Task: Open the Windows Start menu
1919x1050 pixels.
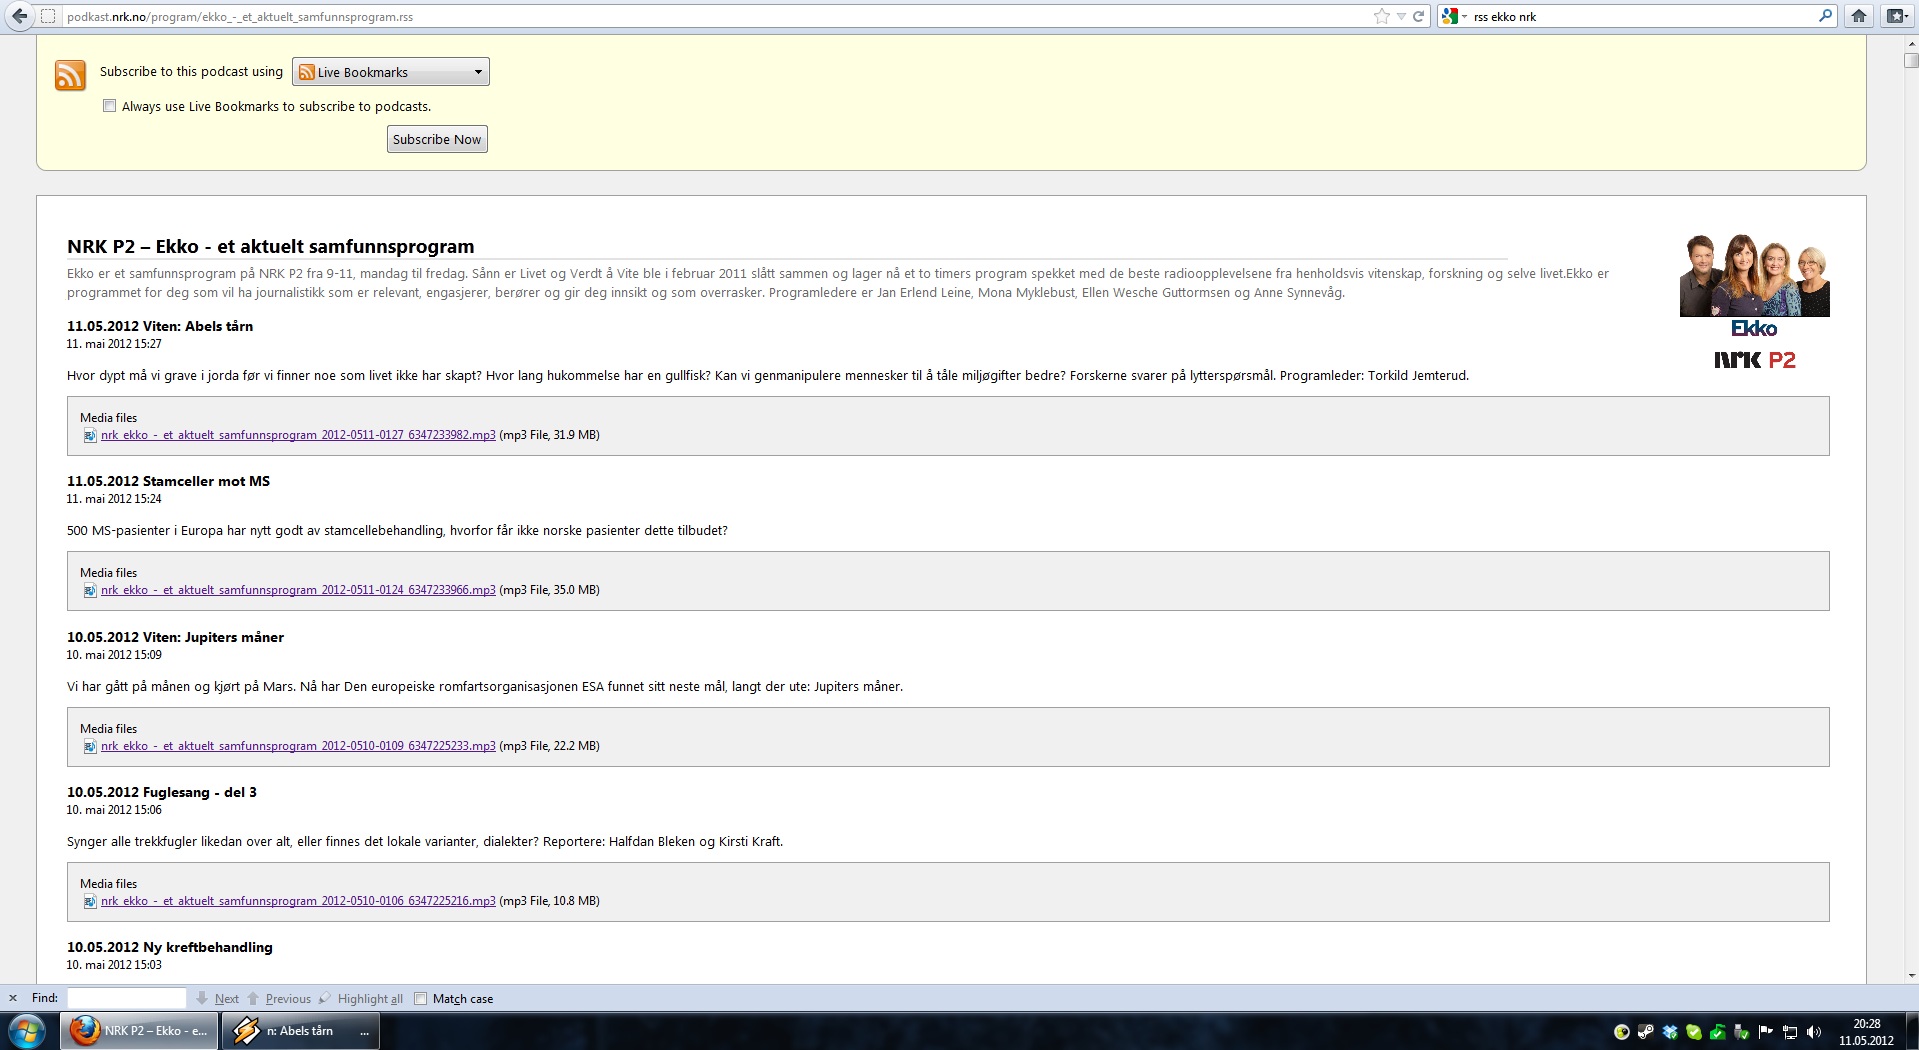Action: [28, 1031]
